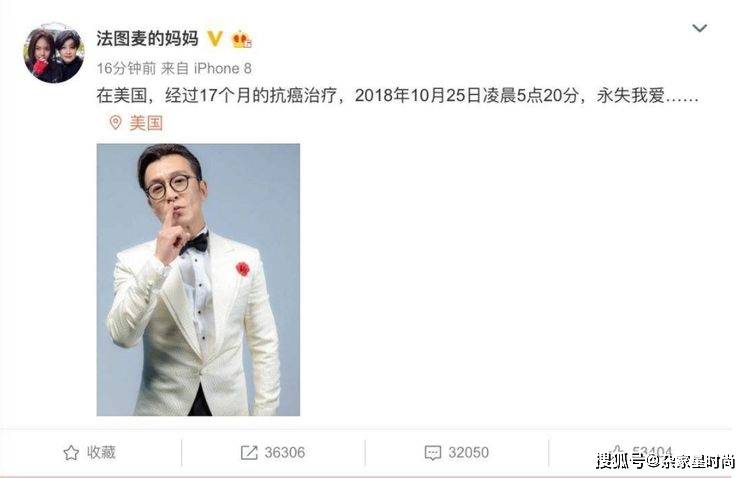Open the 32050 comments count
The width and height of the screenshot is (750, 478).
tap(468, 452)
